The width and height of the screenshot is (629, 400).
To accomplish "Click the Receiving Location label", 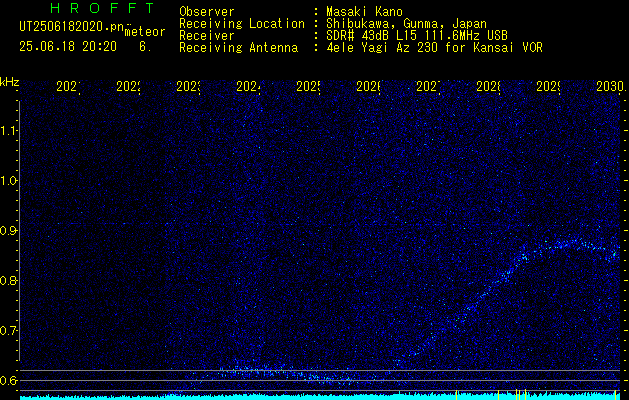I will 242,24.
